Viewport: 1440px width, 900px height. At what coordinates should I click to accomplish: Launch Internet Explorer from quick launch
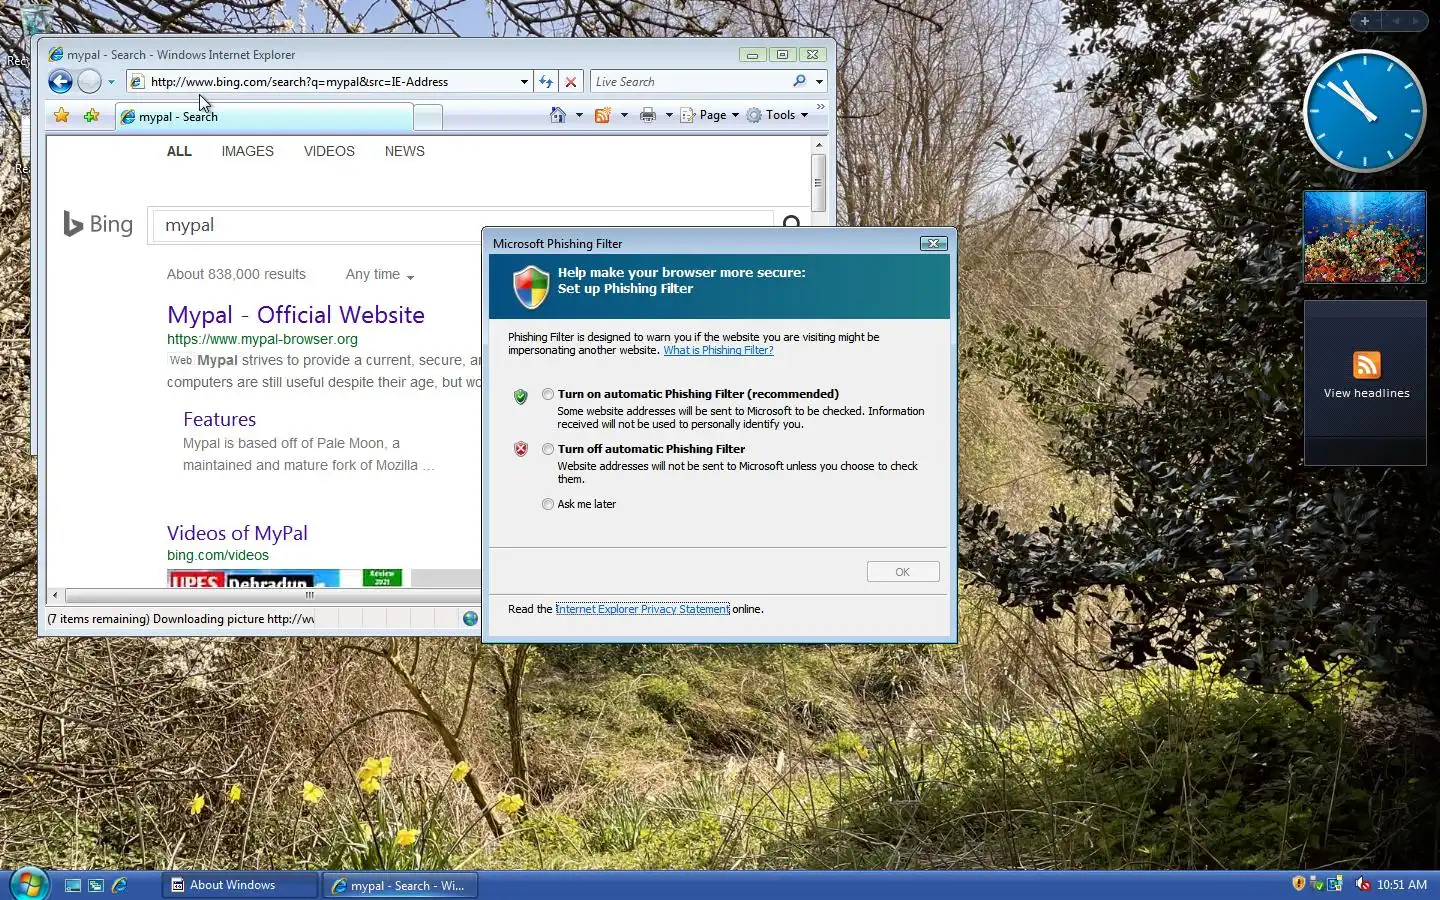(x=119, y=885)
